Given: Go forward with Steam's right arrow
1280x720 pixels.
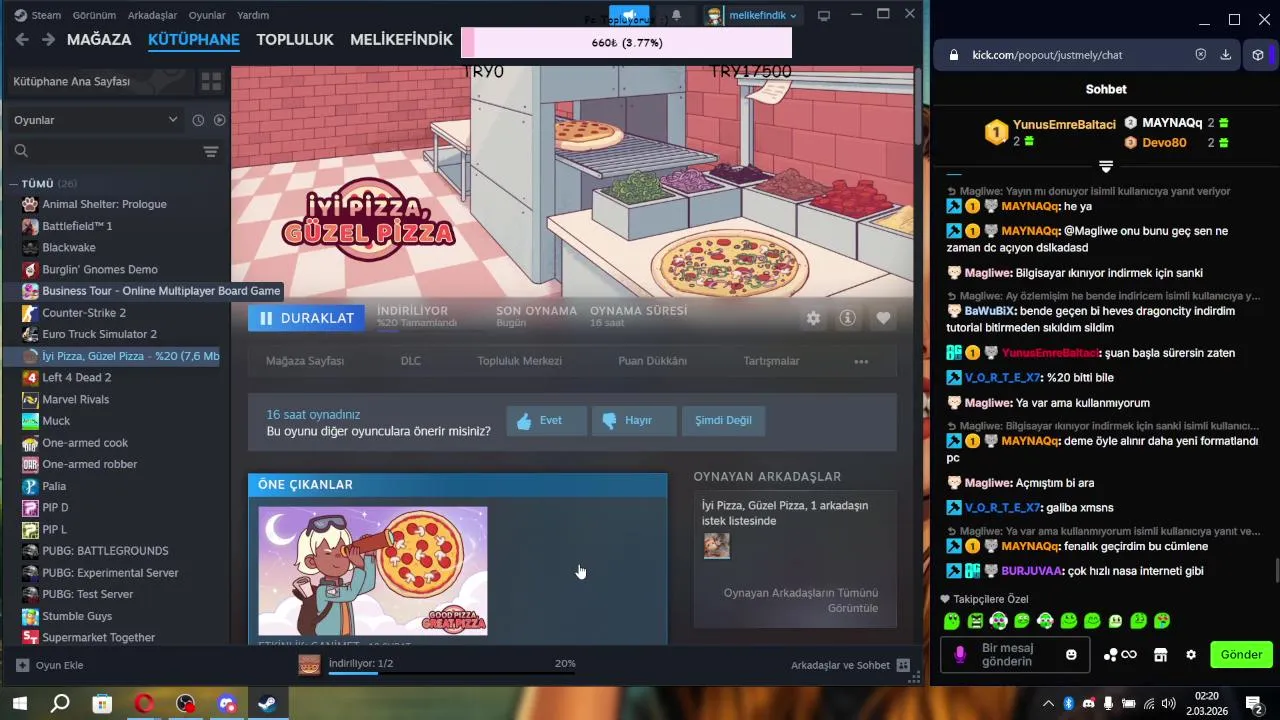Looking at the screenshot, I should pos(47,39).
